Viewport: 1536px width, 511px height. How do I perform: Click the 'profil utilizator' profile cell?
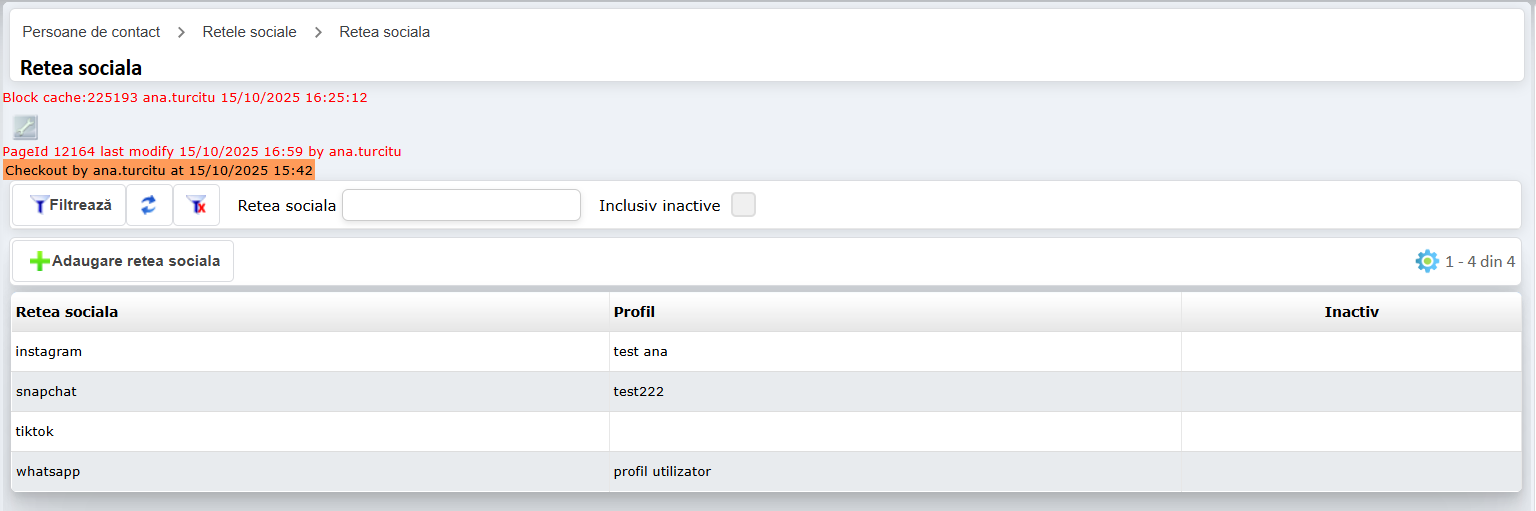[x=662, y=472]
